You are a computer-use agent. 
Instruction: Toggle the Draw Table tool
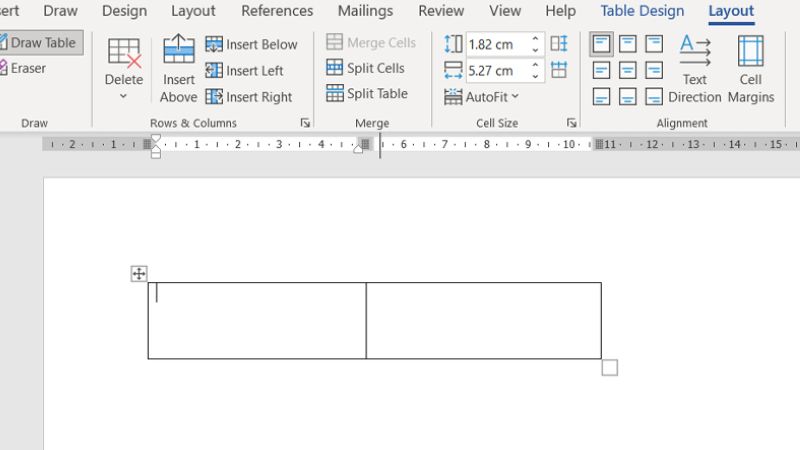[x=40, y=43]
